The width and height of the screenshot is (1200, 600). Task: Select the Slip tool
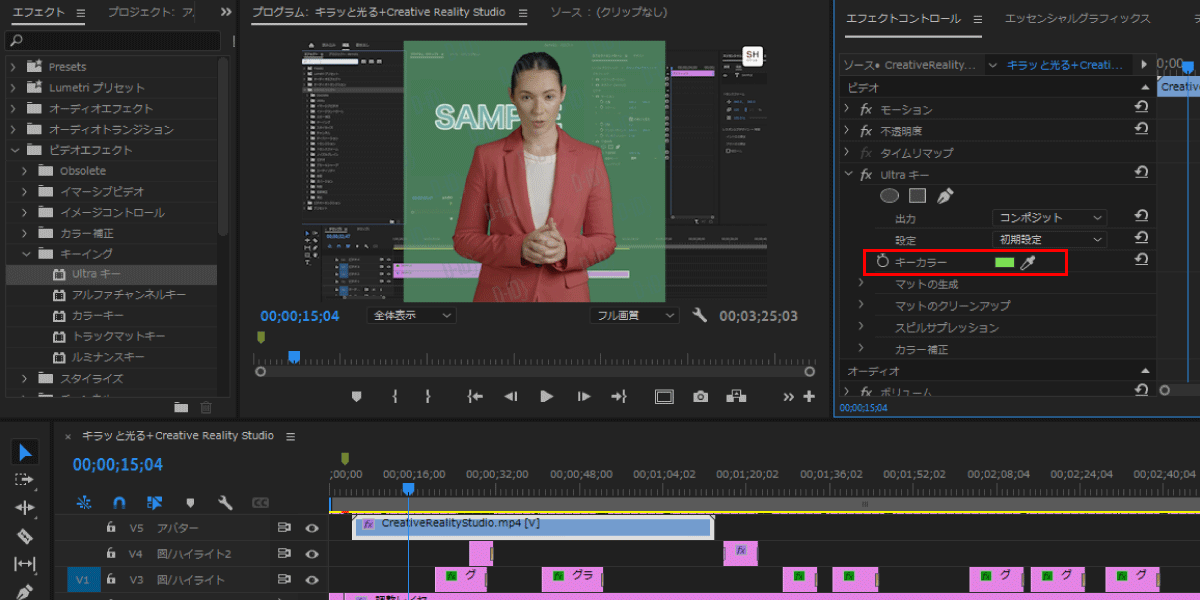pyautogui.click(x=25, y=564)
